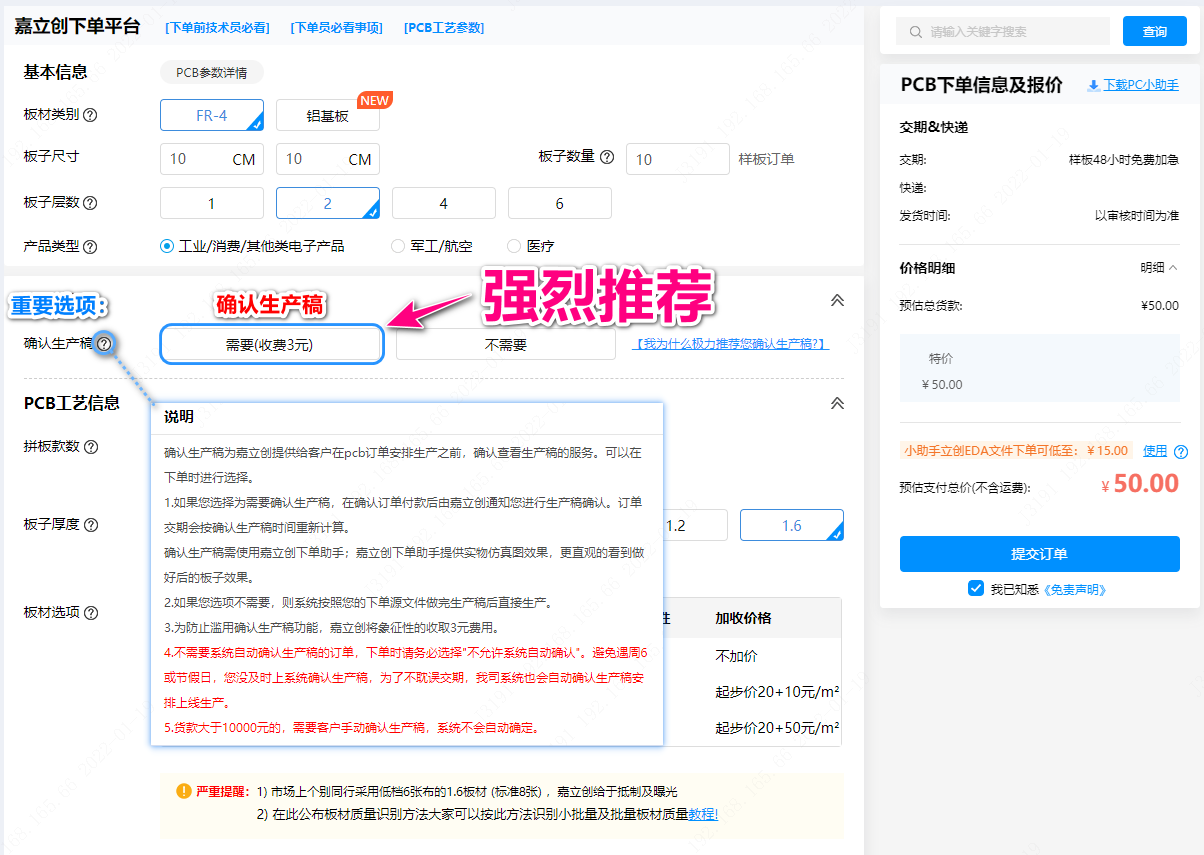The height and width of the screenshot is (855, 1204).
Task: Set board layers to 1
Action: coord(212,203)
